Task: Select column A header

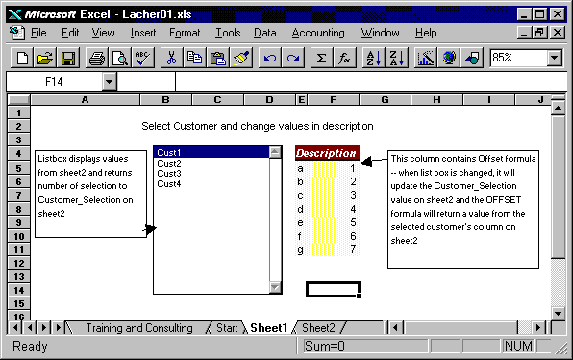Action: coord(85,100)
